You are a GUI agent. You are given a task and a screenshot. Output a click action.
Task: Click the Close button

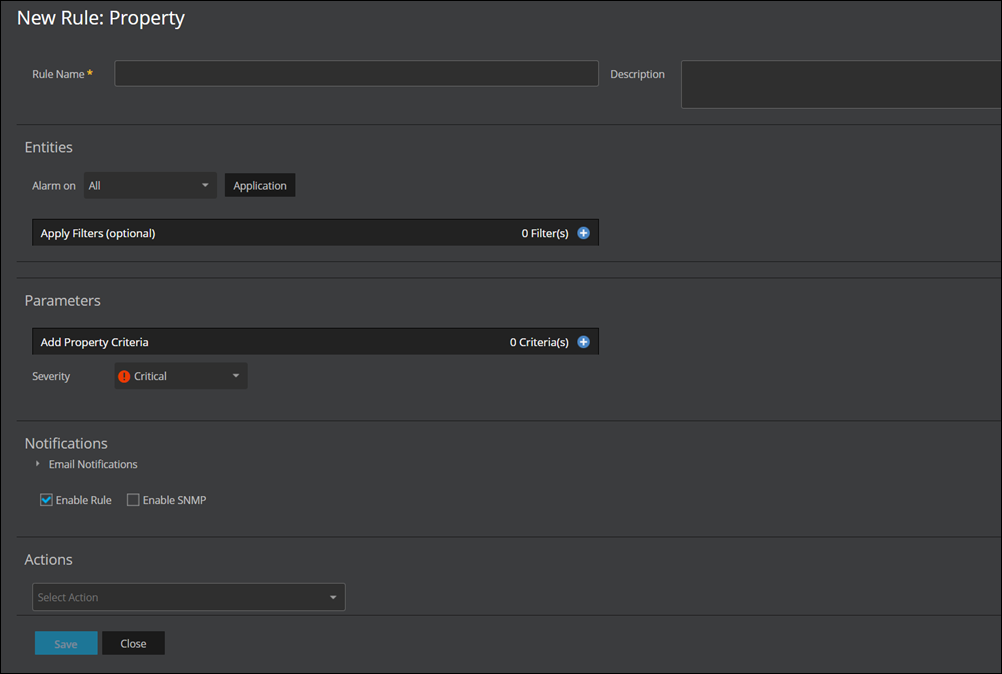coord(133,644)
